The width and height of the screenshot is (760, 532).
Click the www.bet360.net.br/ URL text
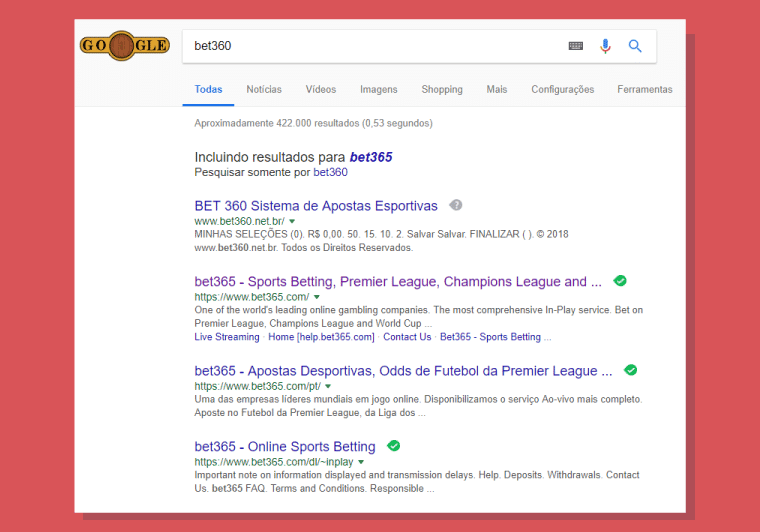point(239,221)
